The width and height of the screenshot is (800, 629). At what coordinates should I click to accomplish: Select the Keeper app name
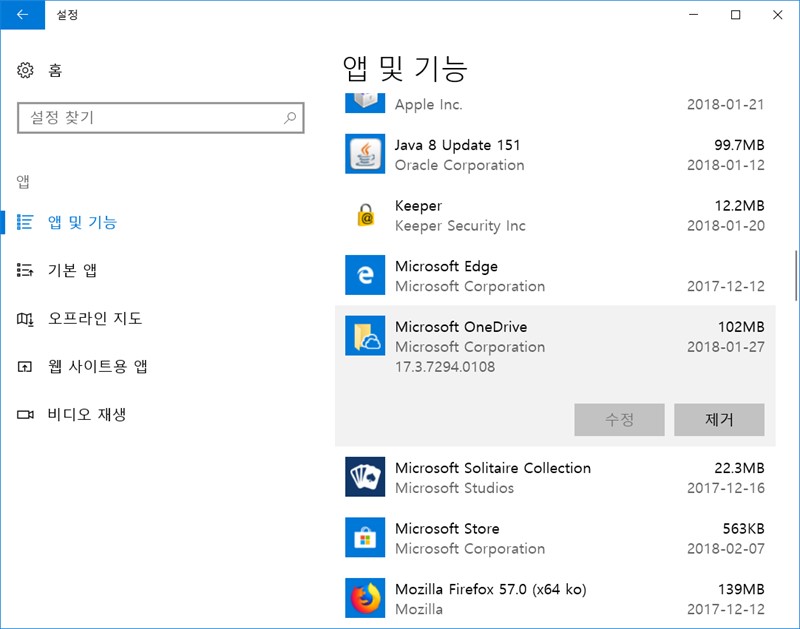click(x=418, y=206)
